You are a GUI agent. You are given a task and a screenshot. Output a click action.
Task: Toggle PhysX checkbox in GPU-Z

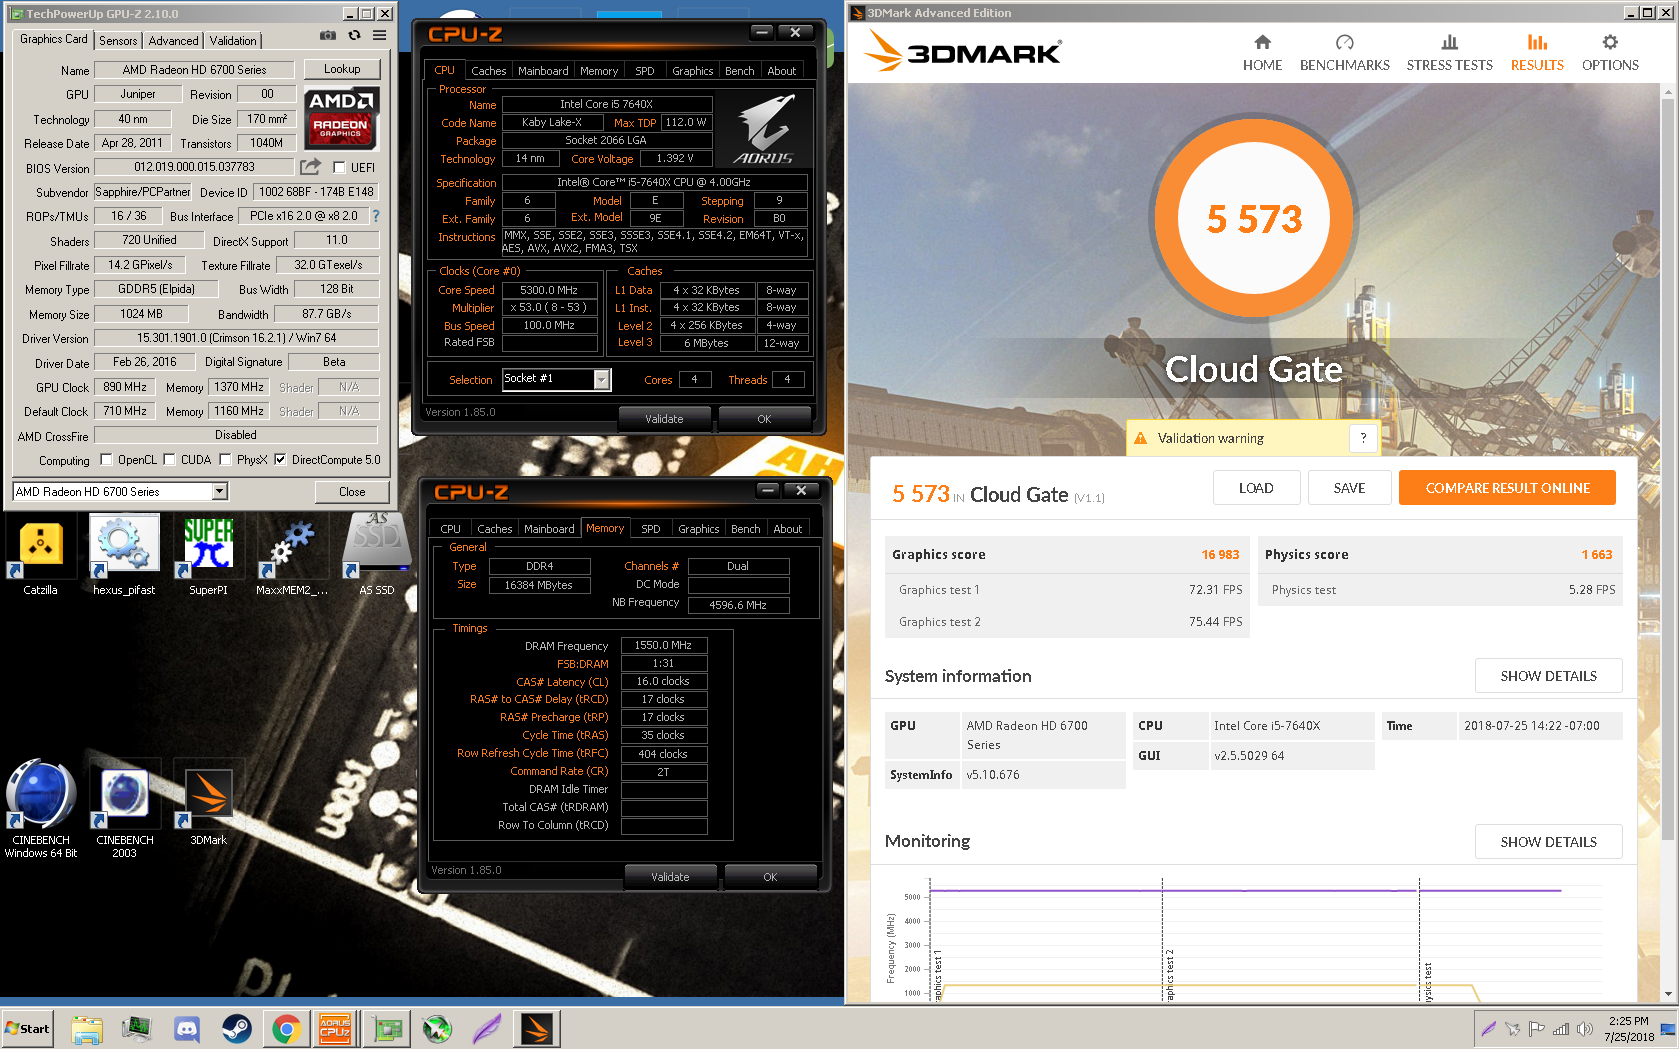coord(225,460)
